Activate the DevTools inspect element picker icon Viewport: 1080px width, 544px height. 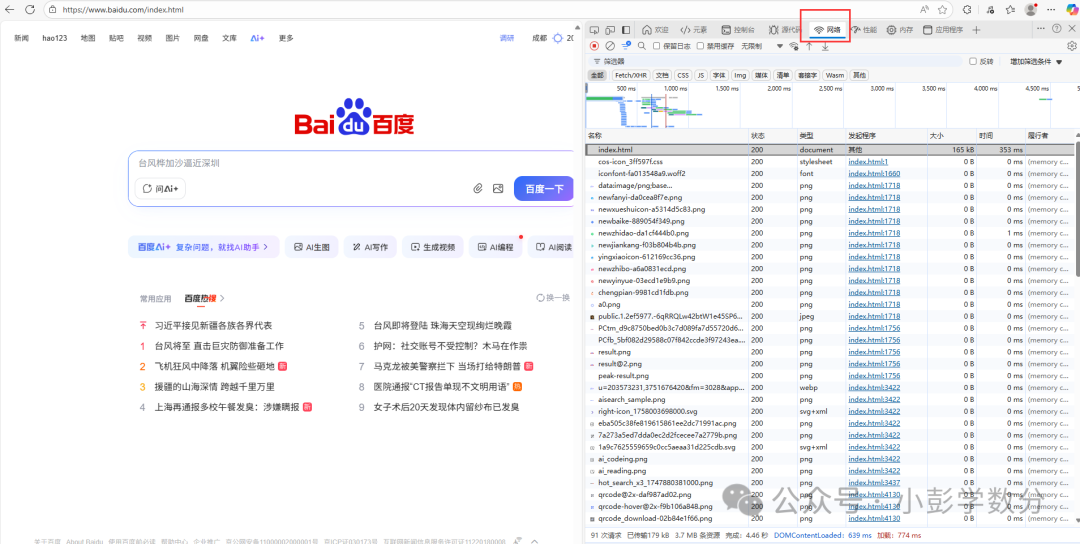pos(594,30)
